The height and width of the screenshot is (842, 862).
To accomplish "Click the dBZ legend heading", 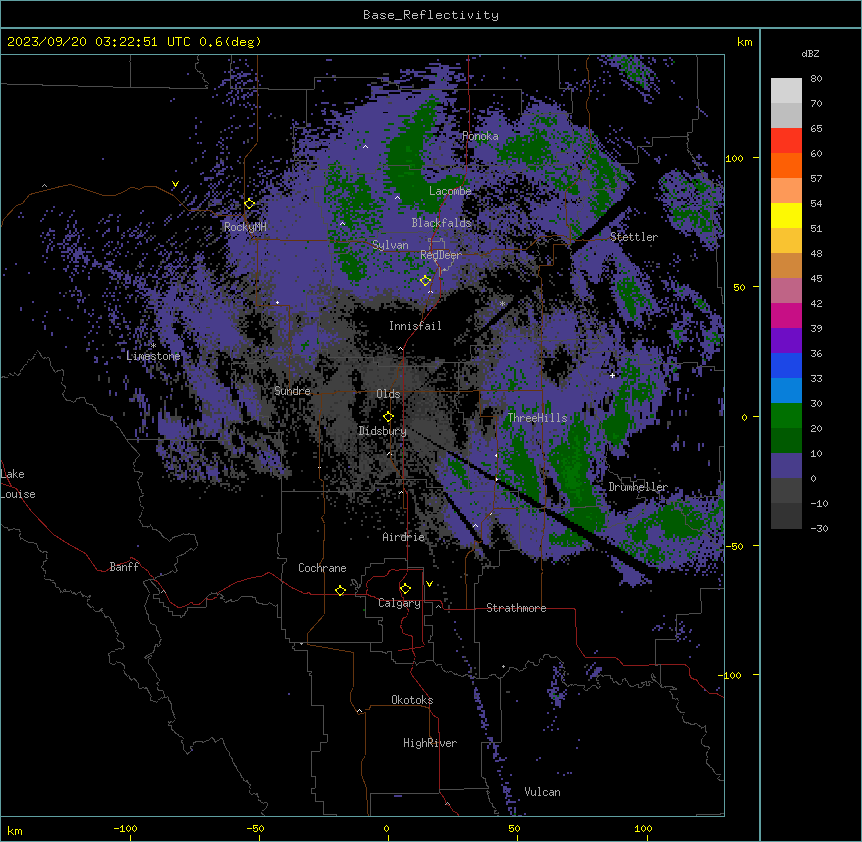I will [x=810, y=53].
